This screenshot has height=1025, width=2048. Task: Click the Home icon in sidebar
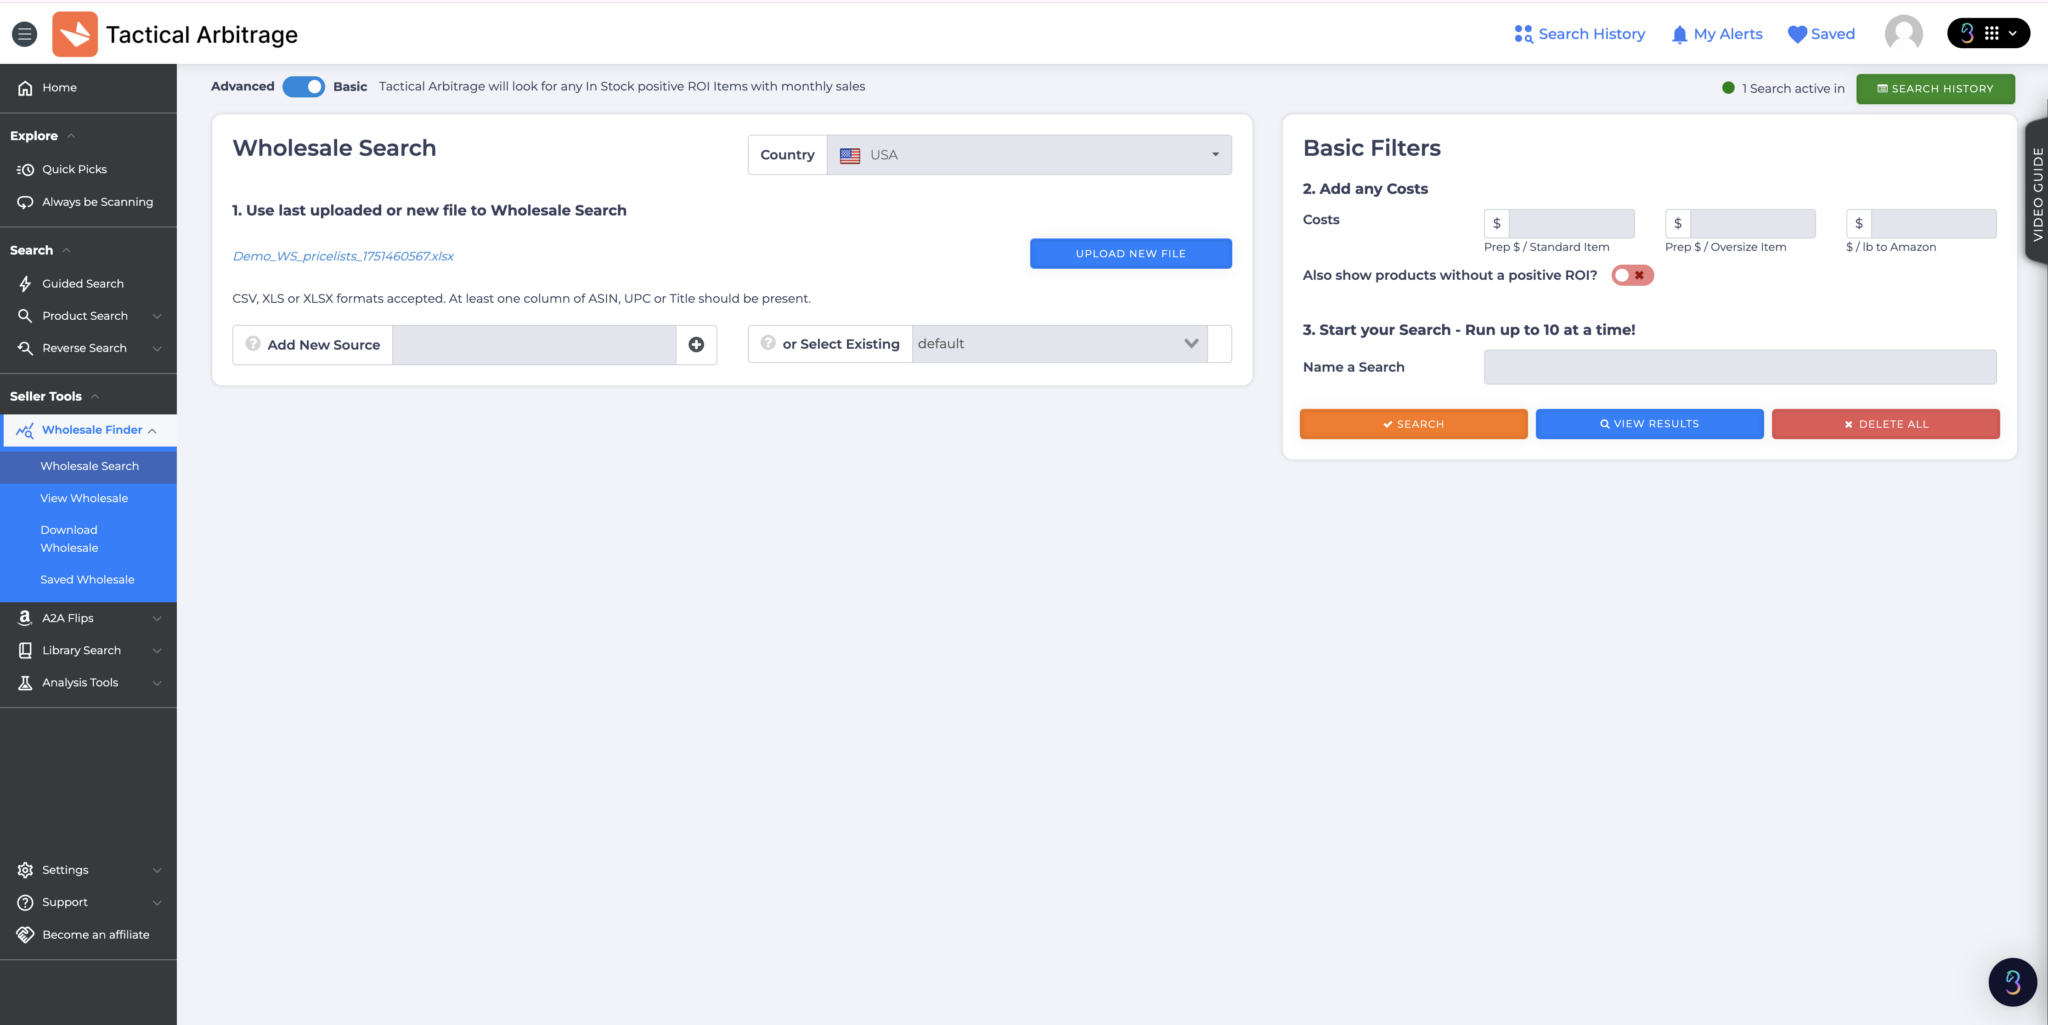26,88
